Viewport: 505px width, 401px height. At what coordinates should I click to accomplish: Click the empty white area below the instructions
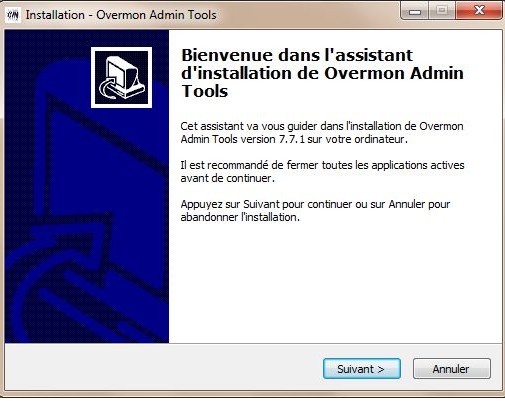335,283
